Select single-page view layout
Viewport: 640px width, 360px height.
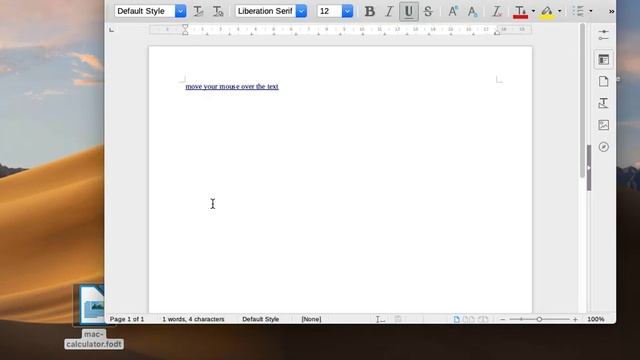(x=456, y=319)
